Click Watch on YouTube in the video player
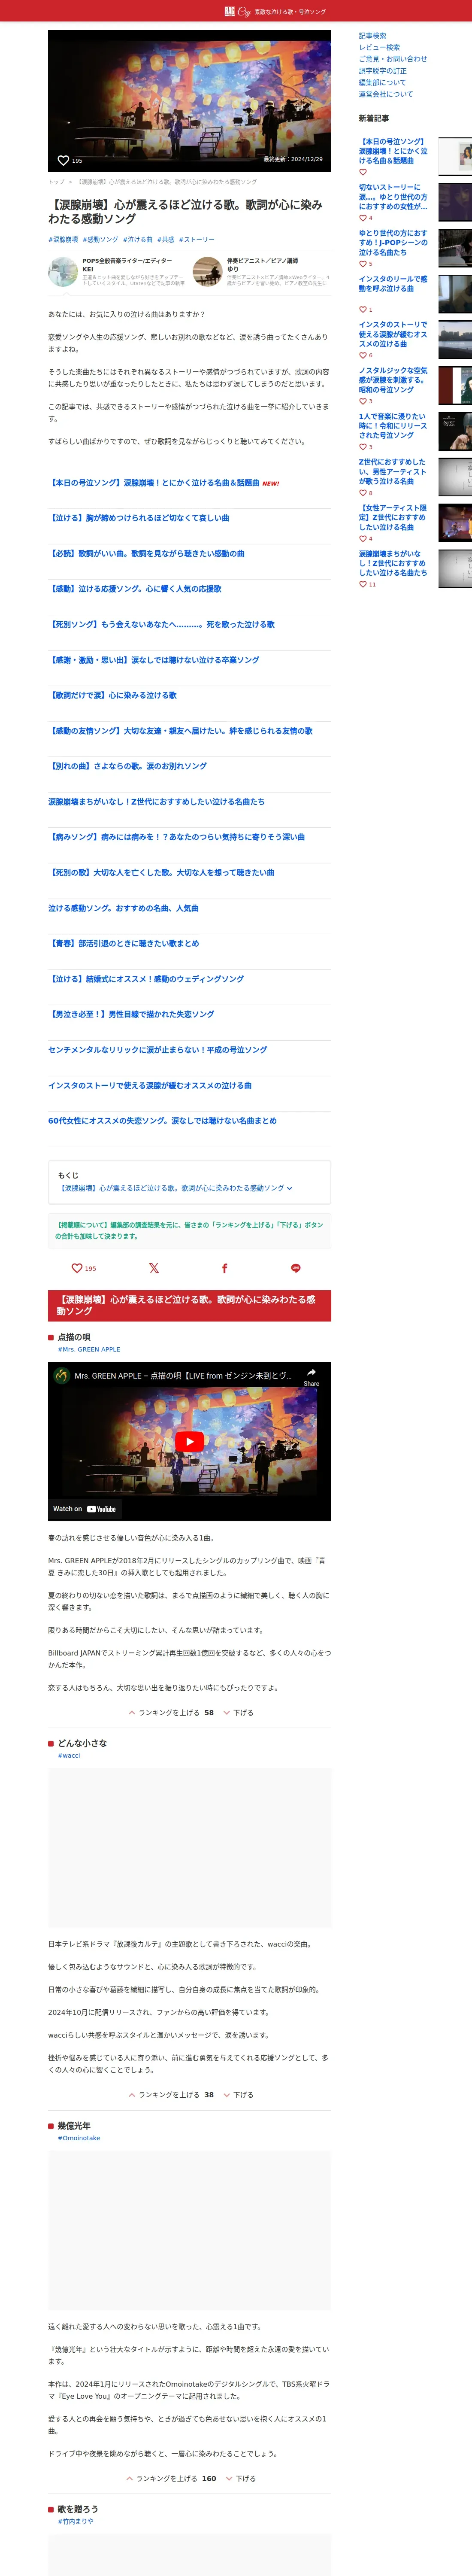Viewport: 472px width, 2576px height. (x=84, y=1509)
